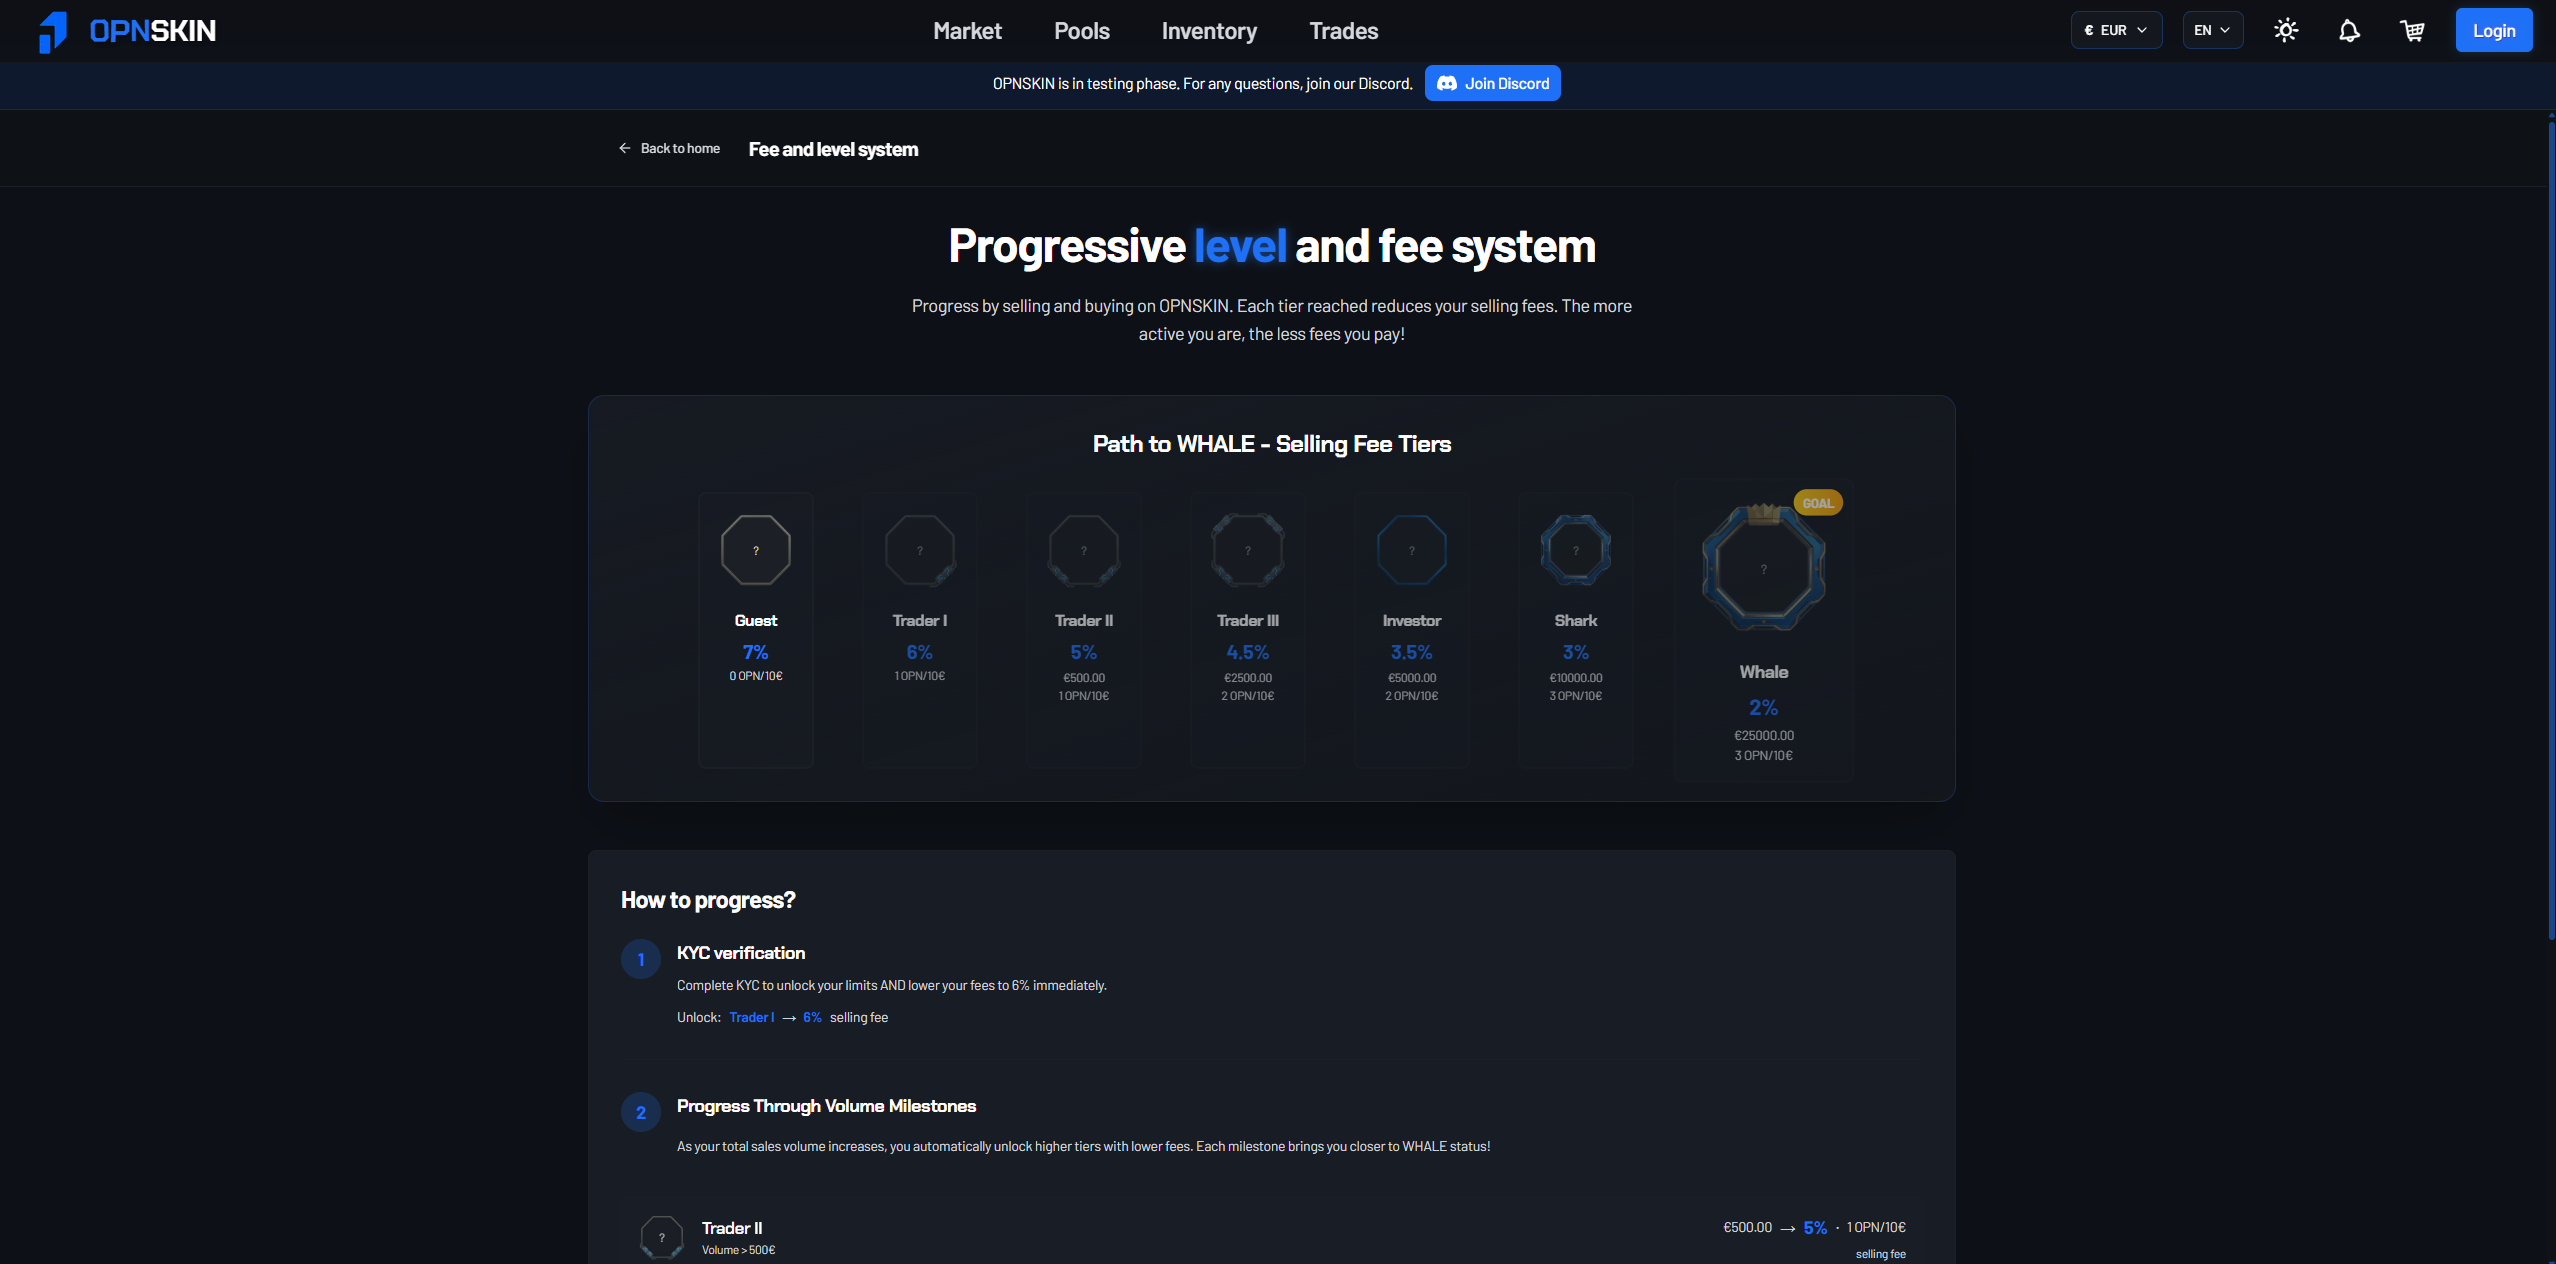
Task: Click the Discord icon on the banner button
Action: [x=1448, y=83]
